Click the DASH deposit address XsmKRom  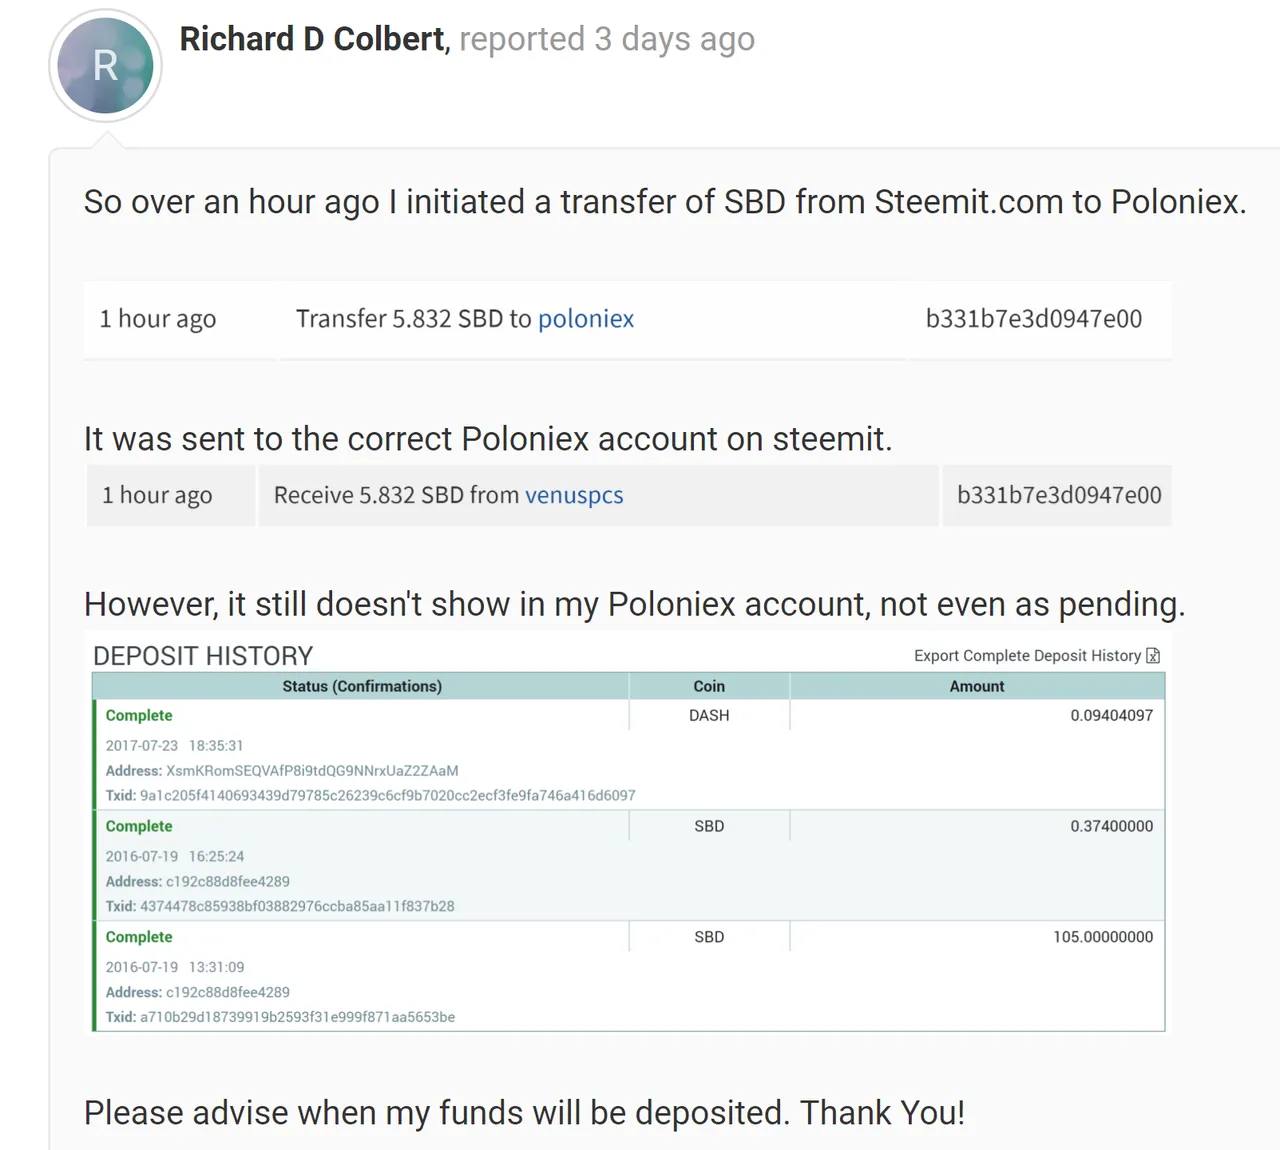[x=312, y=771]
